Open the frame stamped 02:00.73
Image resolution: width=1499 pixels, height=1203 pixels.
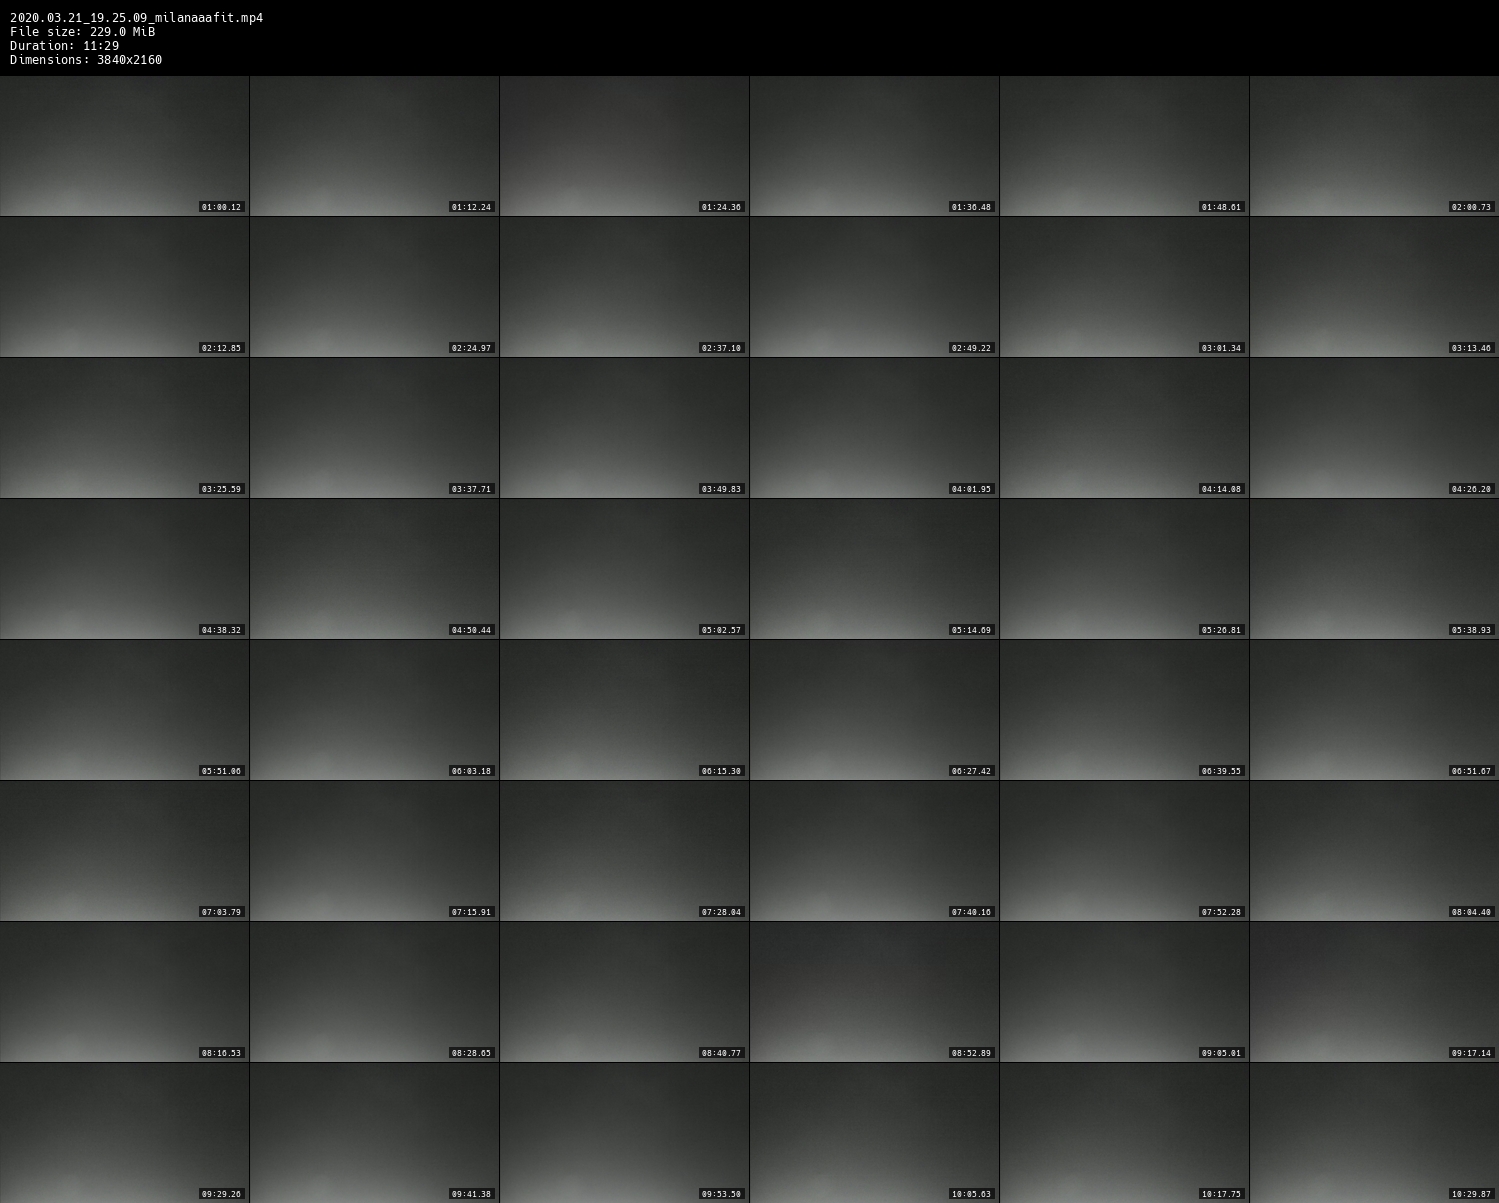point(1374,146)
